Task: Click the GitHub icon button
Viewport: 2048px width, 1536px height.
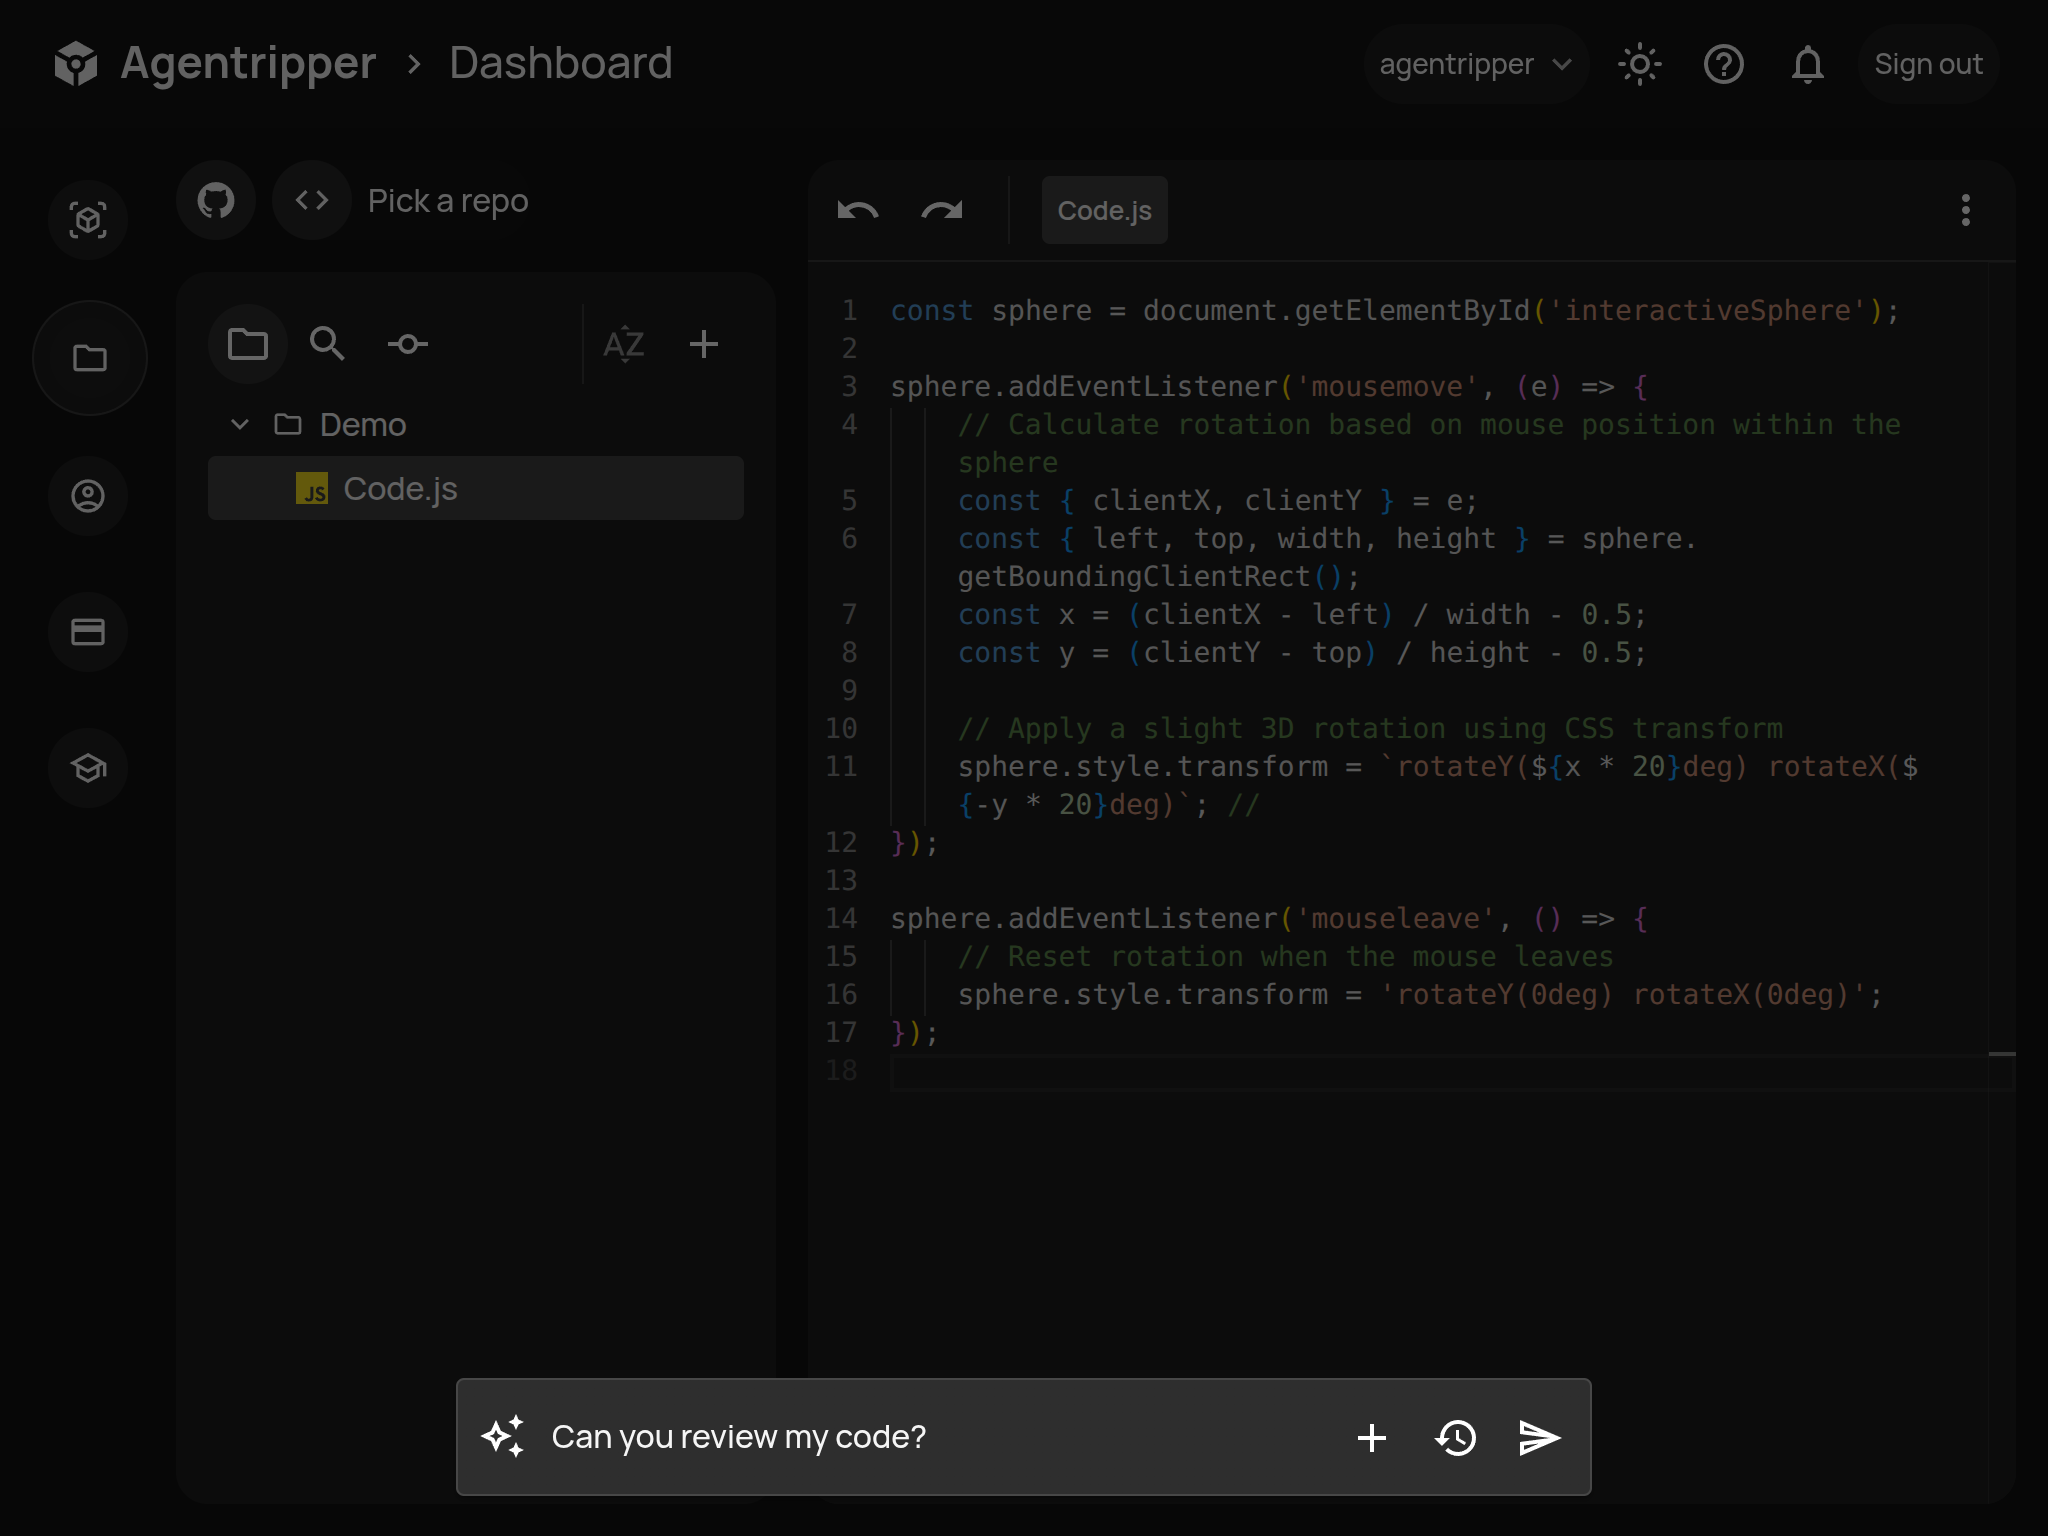Action: [216, 201]
